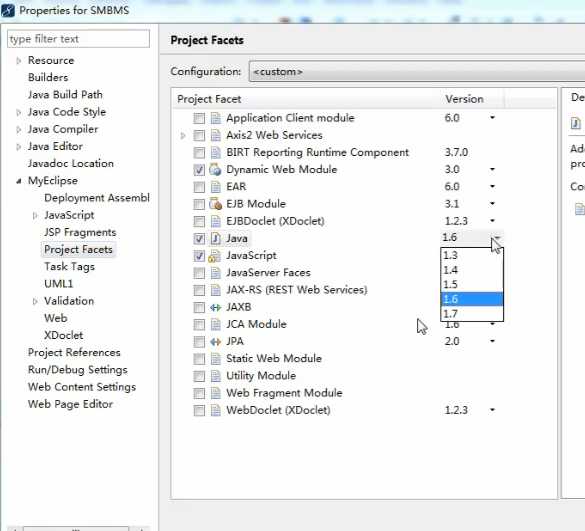Click the Web Fragment Module icon
This screenshot has width=585, height=531.
[215, 393]
